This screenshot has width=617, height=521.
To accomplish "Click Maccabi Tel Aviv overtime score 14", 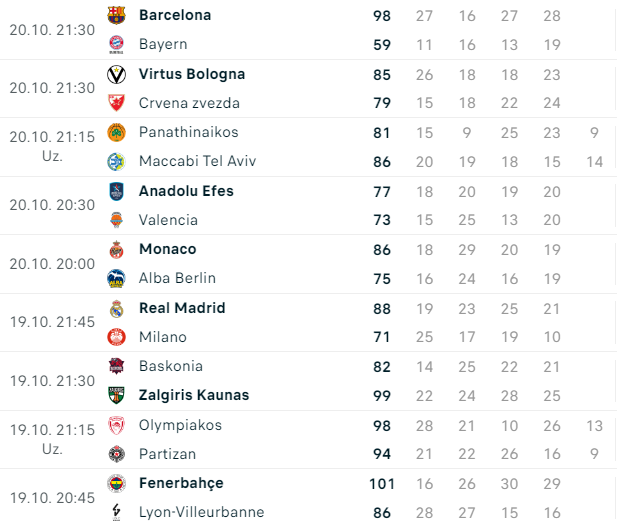I will [595, 162].
